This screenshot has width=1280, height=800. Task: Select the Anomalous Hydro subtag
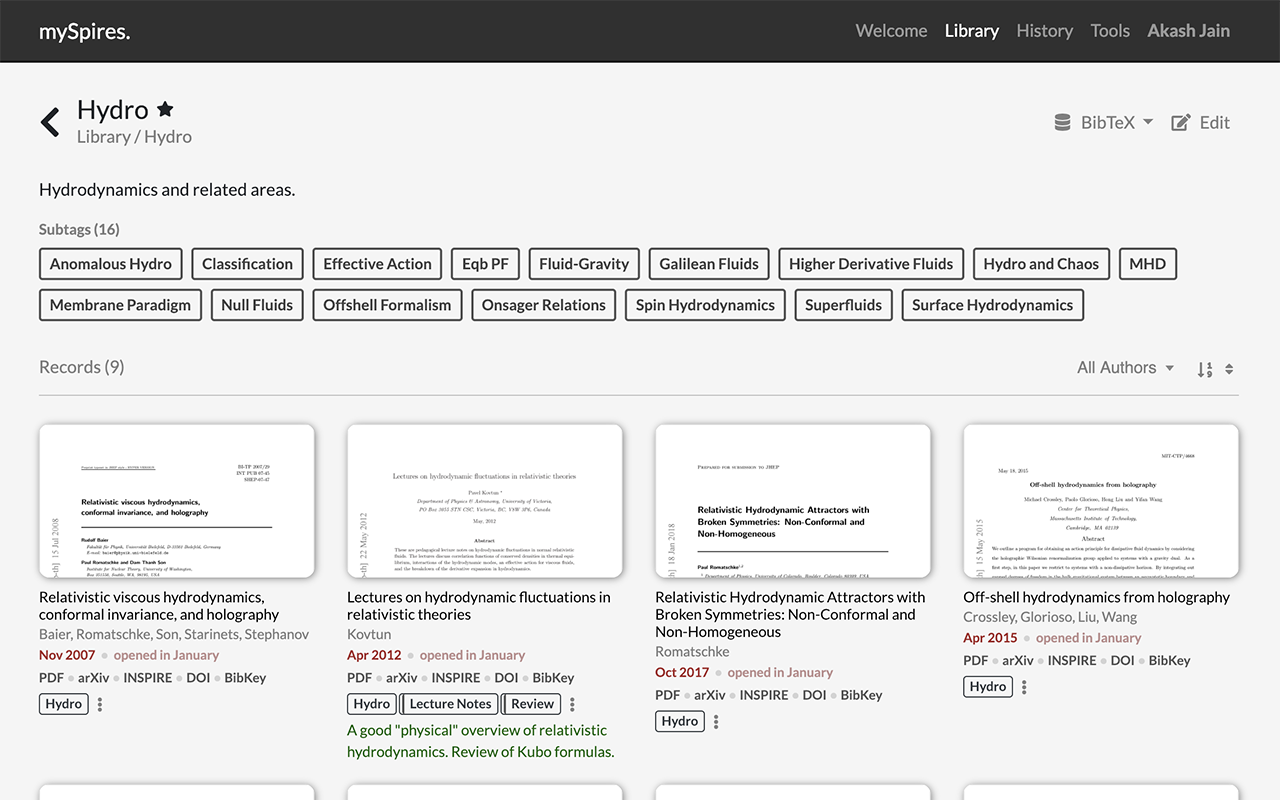[x=111, y=264]
